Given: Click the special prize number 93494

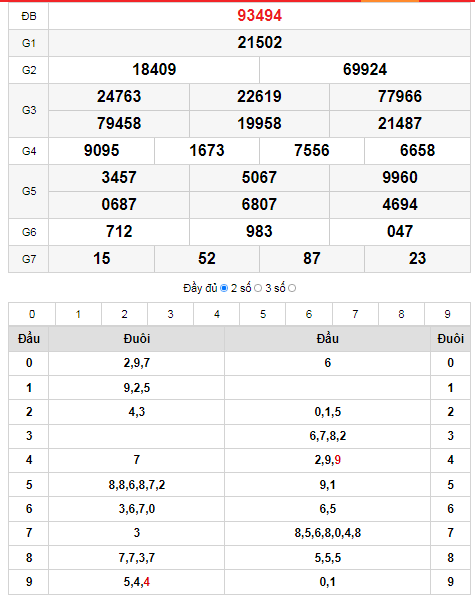Looking at the screenshot, I should [259, 16].
